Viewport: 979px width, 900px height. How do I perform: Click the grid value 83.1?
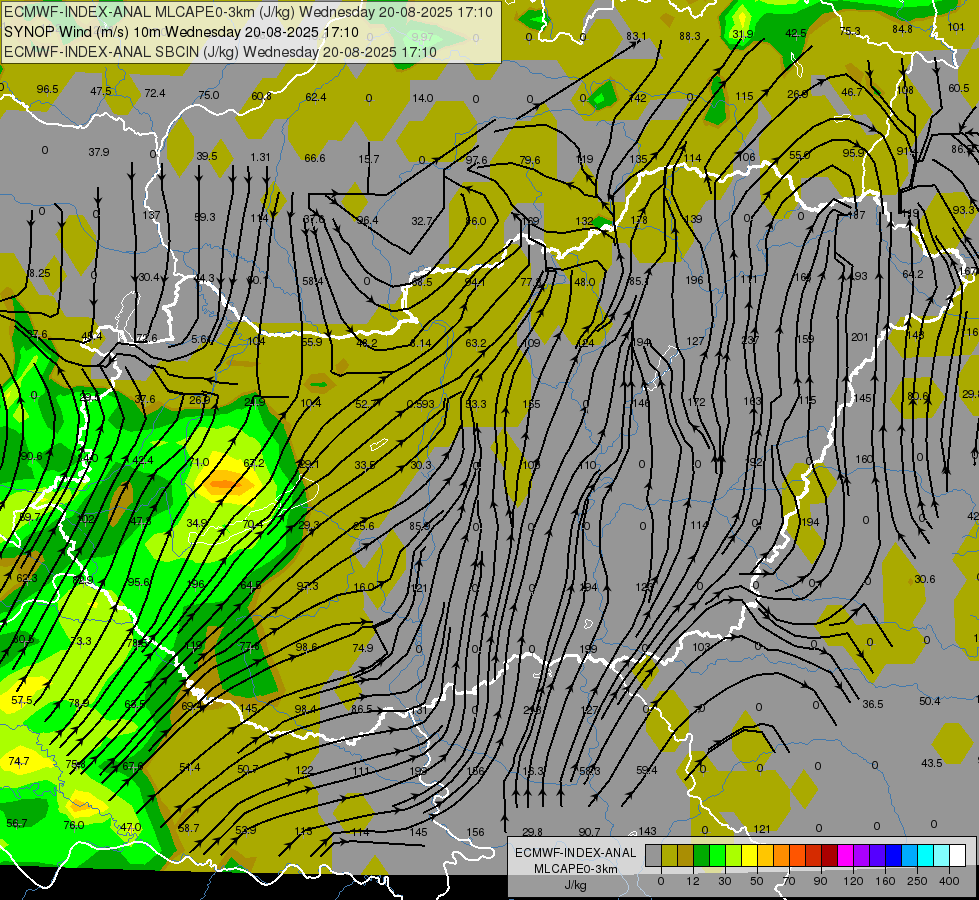636,36
